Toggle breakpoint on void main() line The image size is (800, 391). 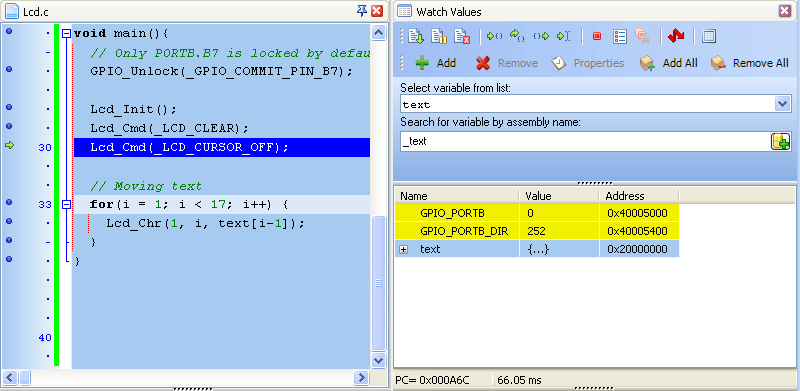pyautogui.click(x=9, y=31)
